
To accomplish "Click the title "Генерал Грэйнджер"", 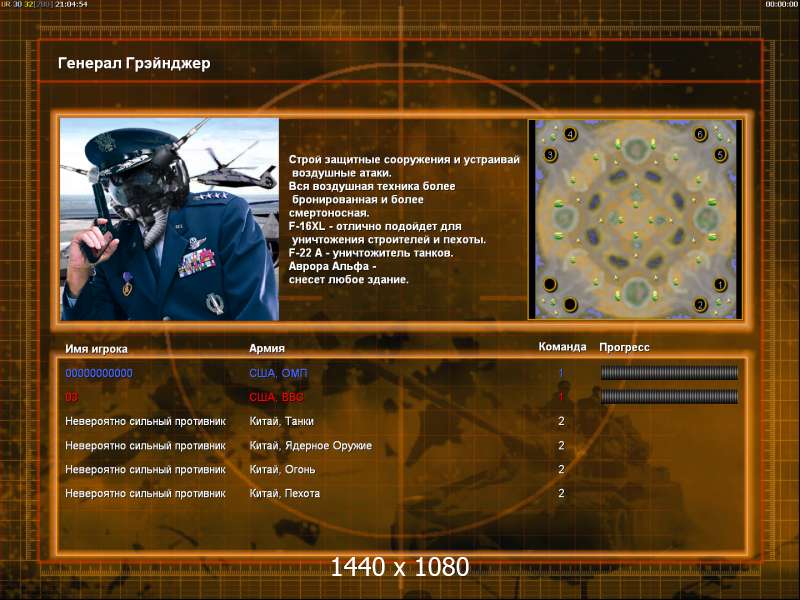I will [x=134, y=64].
